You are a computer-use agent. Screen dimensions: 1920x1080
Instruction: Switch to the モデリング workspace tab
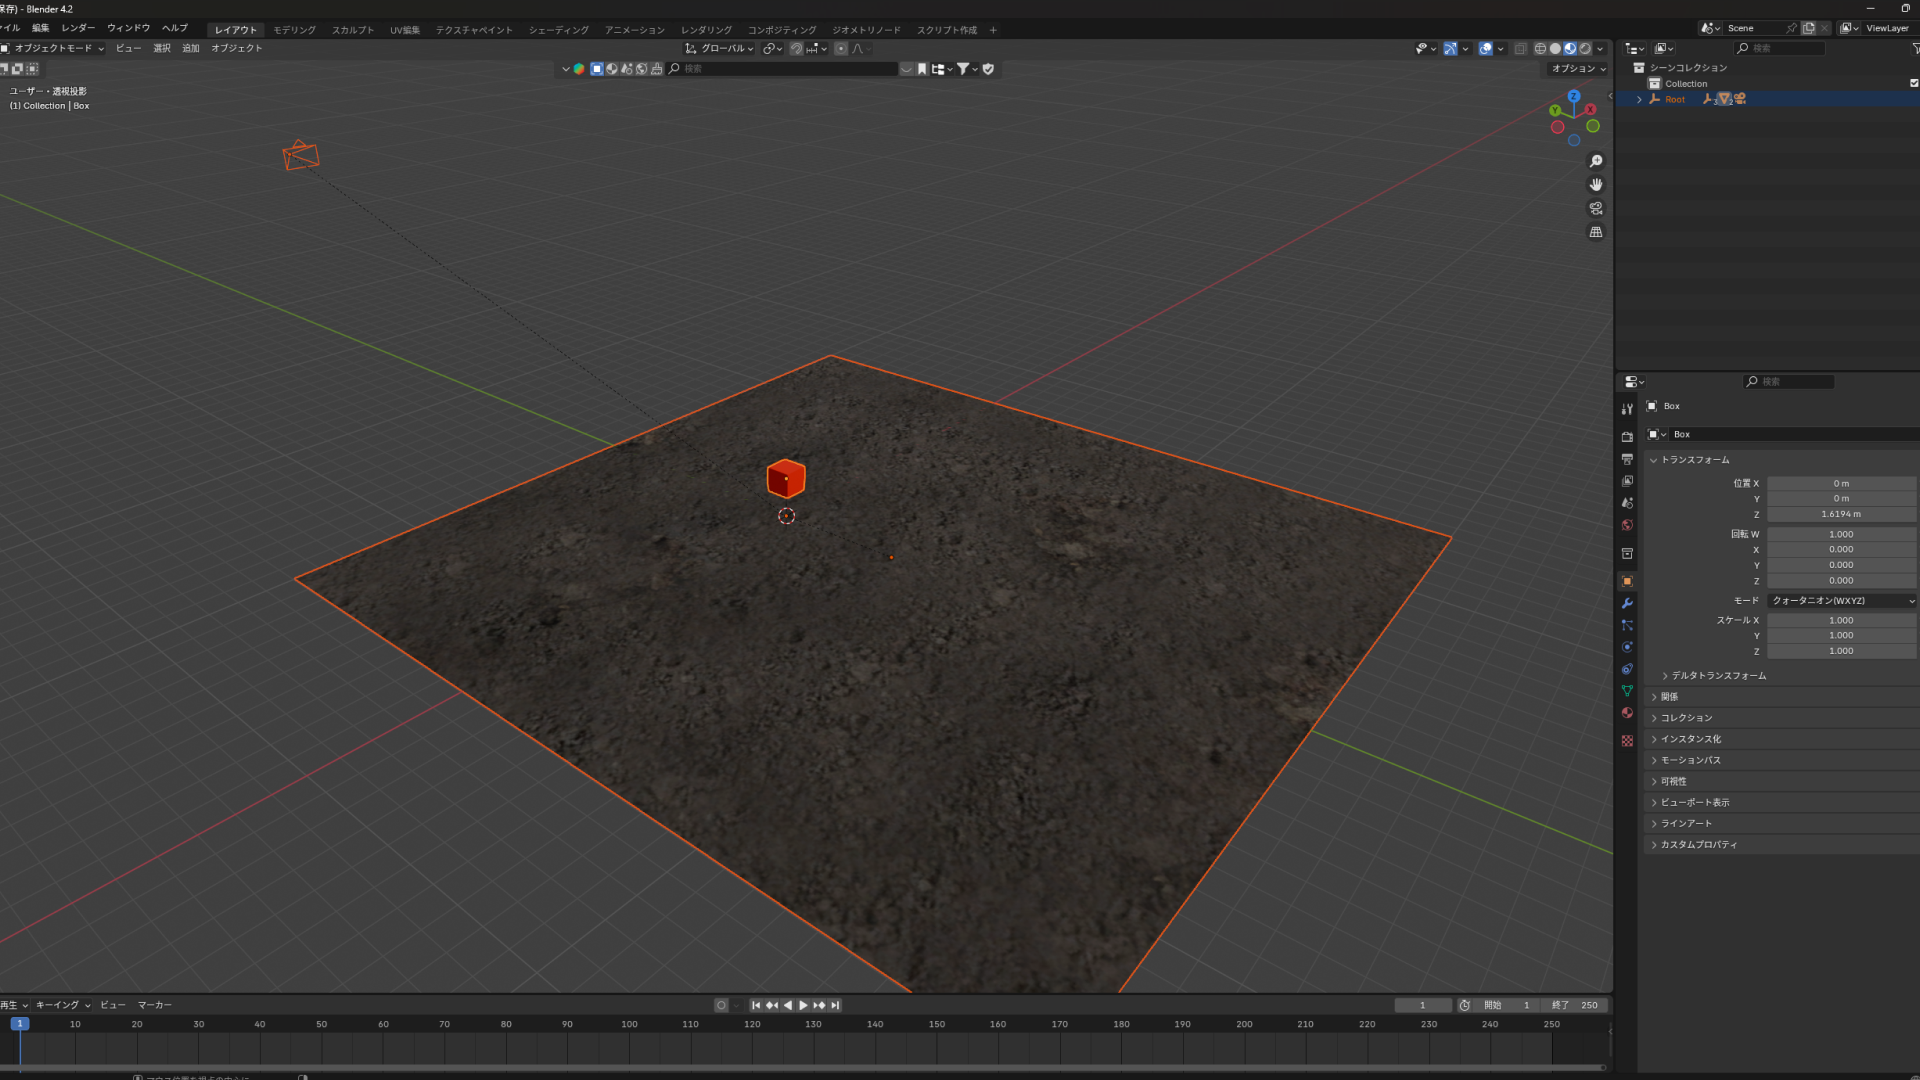coord(294,30)
